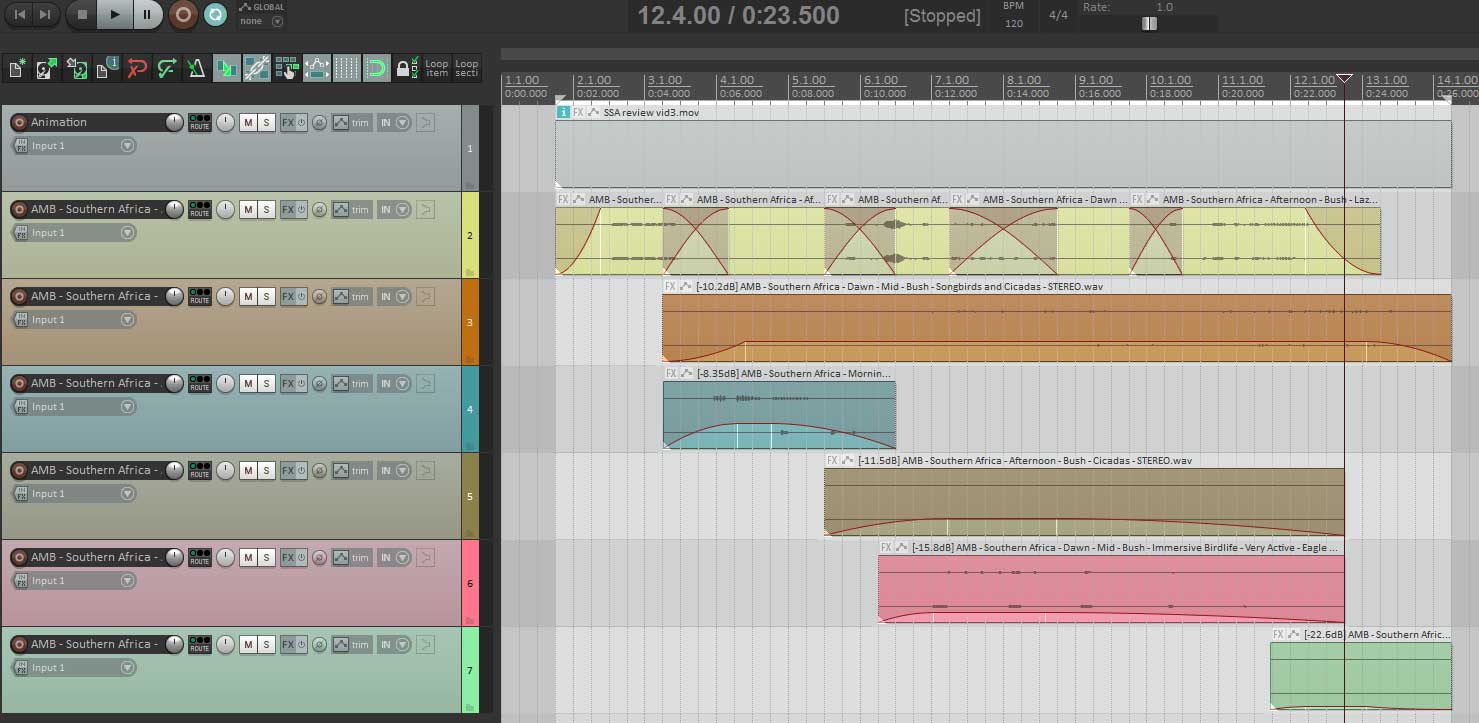1479x723 pixels.
Task: Click the Save Project disk icon
Action: click(x=77, y=69)
